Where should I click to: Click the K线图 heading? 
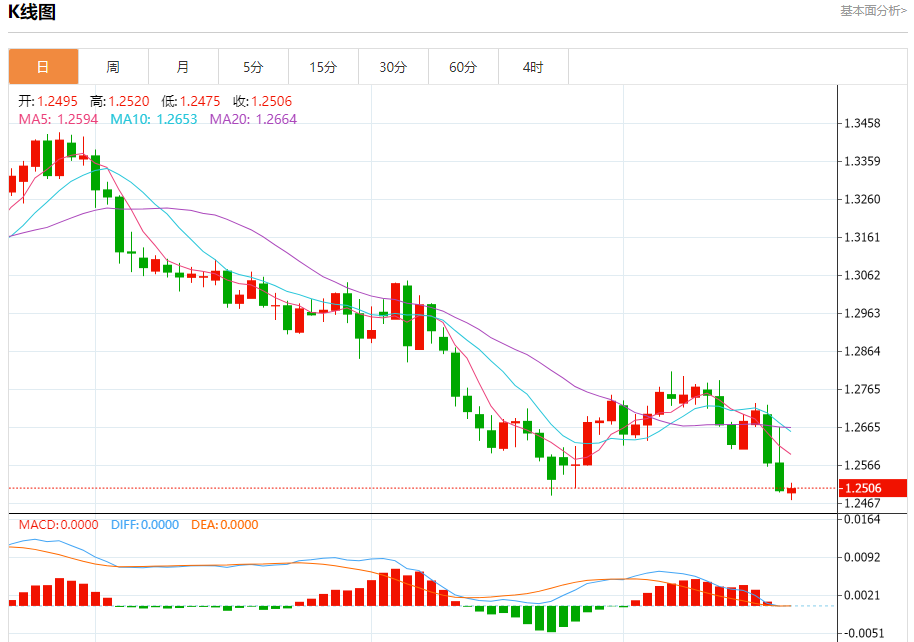(x=31, y=12)
